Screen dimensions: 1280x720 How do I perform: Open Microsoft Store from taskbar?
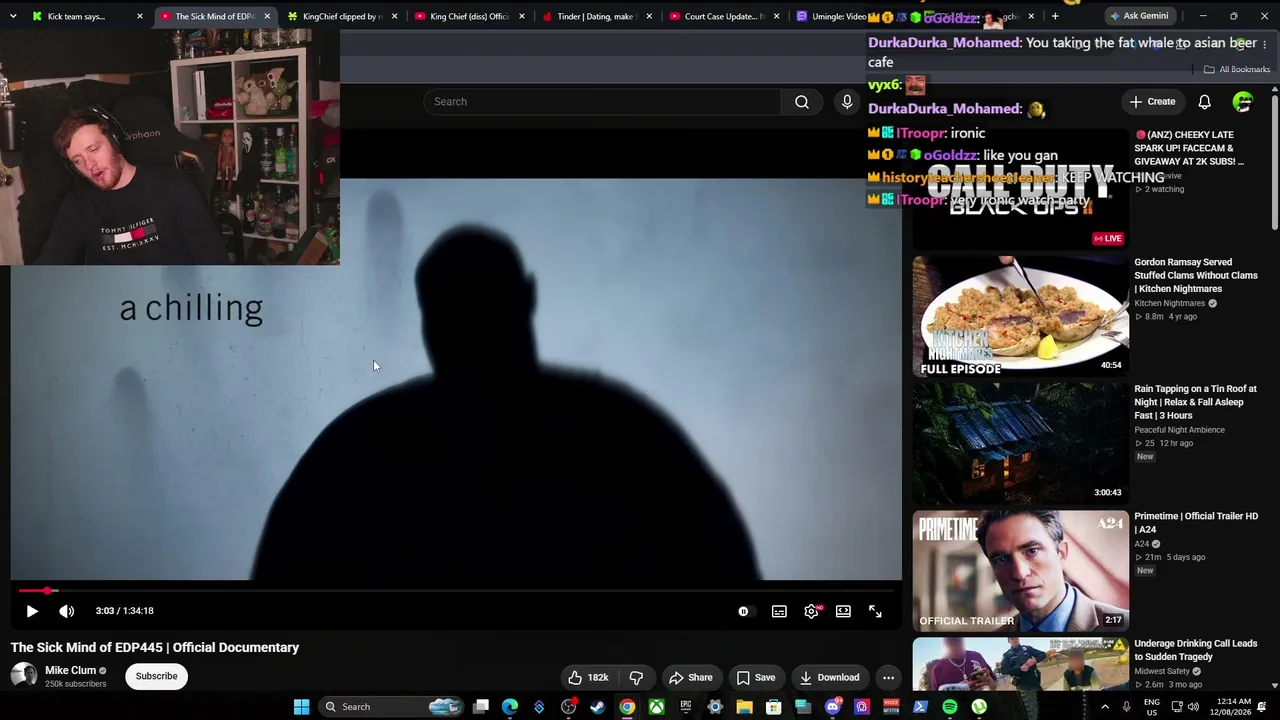point(773,707)
